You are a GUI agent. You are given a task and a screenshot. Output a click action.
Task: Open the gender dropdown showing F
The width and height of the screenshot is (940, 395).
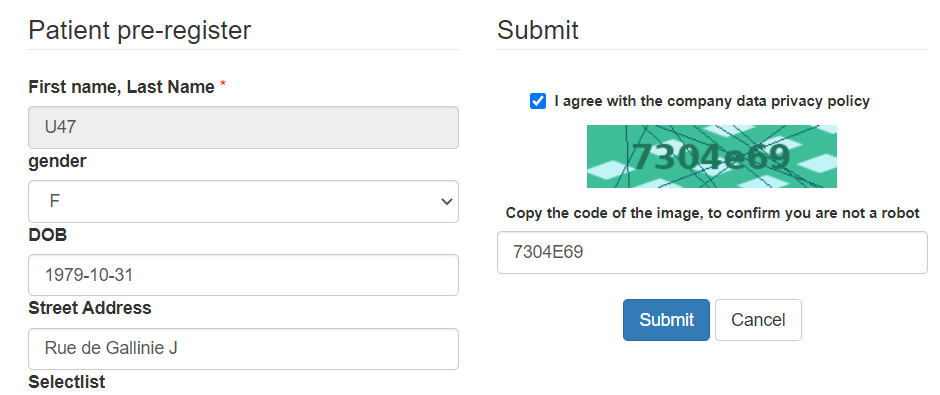(243, 201)
